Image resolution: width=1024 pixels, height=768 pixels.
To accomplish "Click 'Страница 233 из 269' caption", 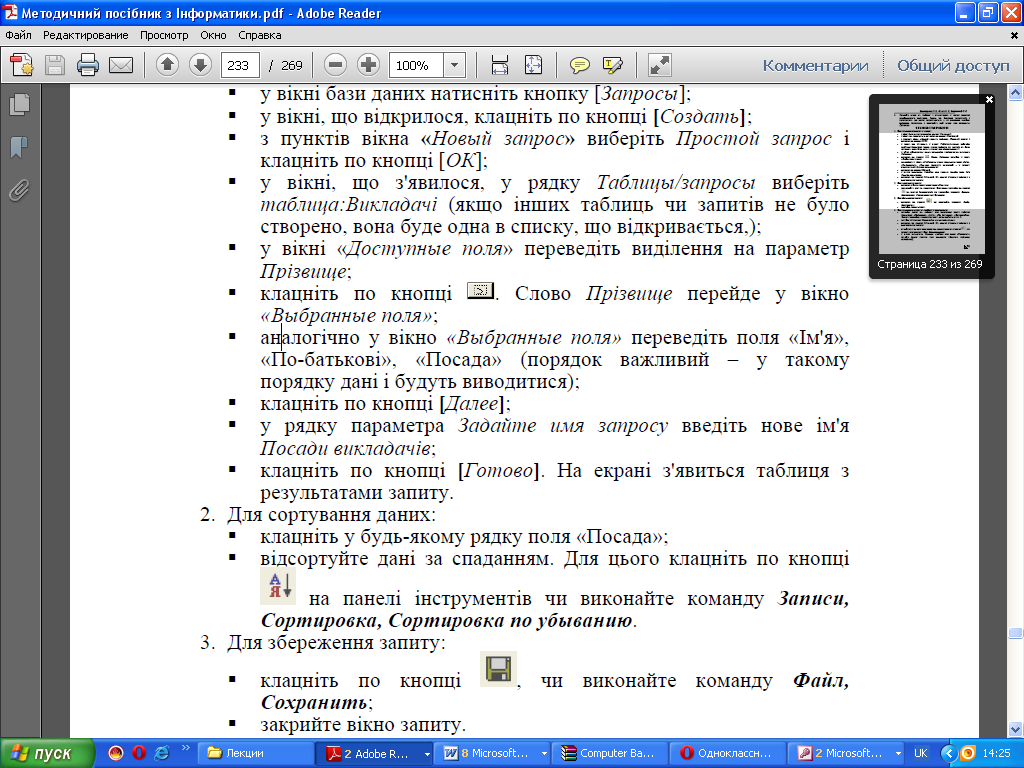I will [x=929, y=264].
